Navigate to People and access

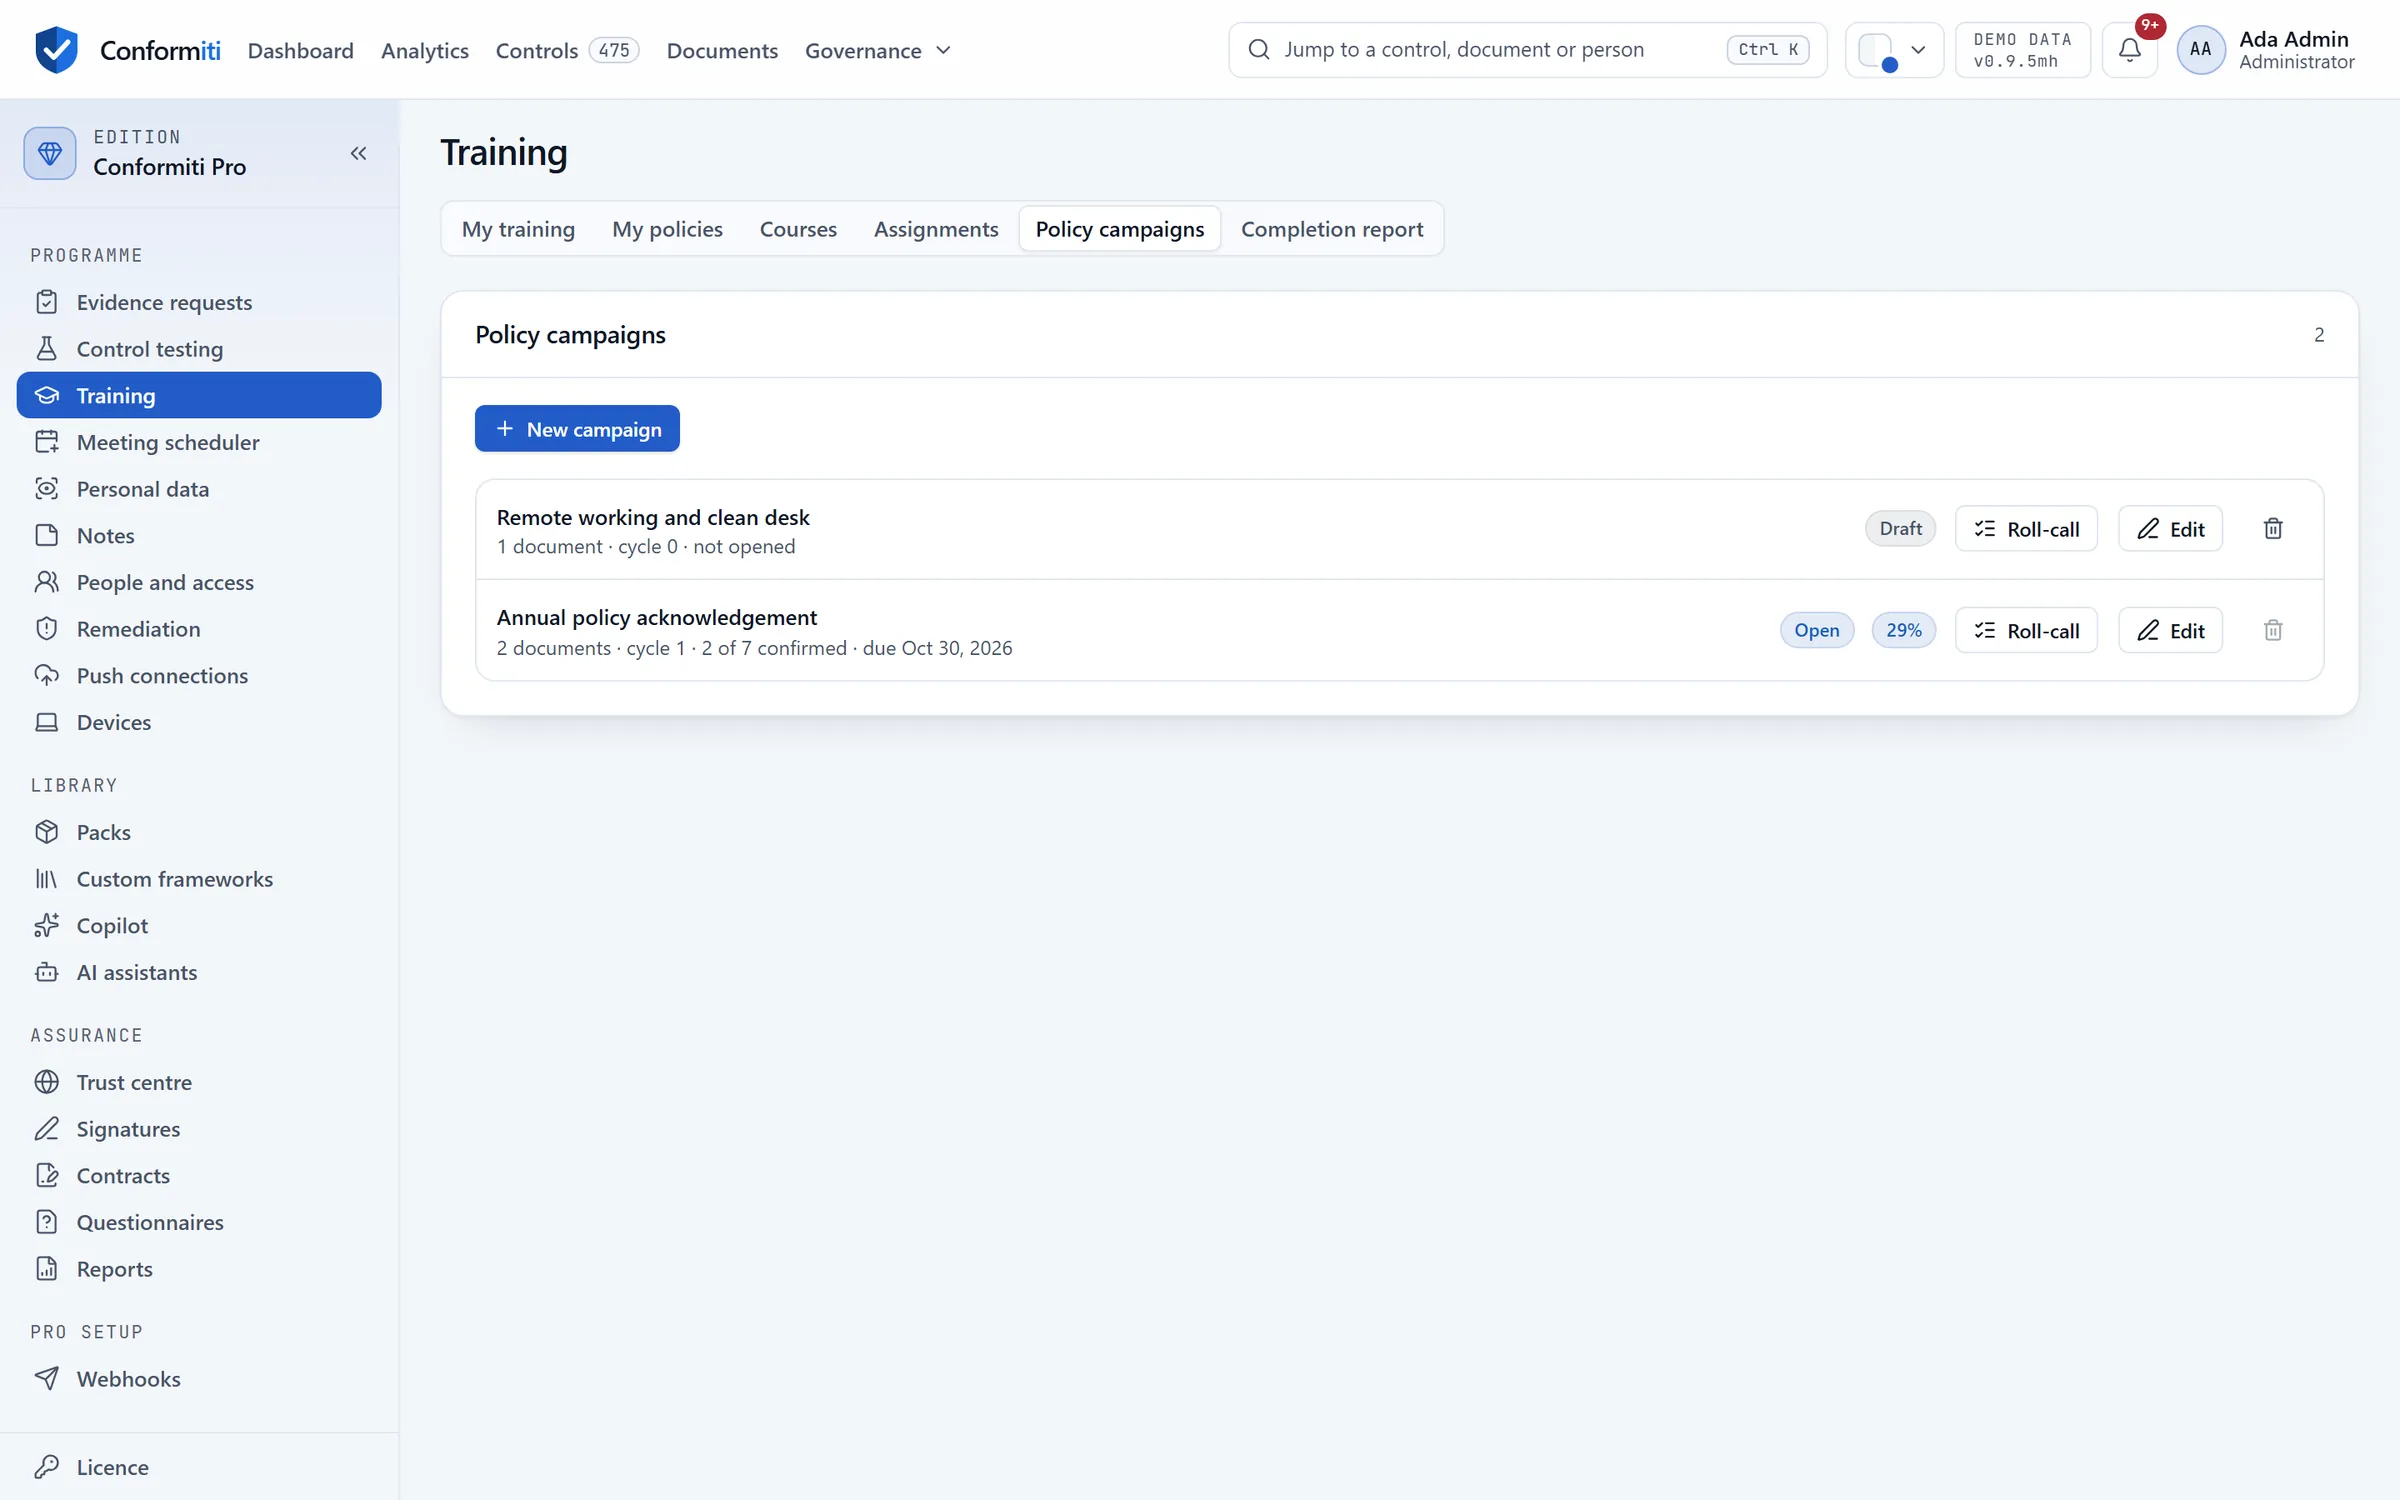tap(199, 582)
